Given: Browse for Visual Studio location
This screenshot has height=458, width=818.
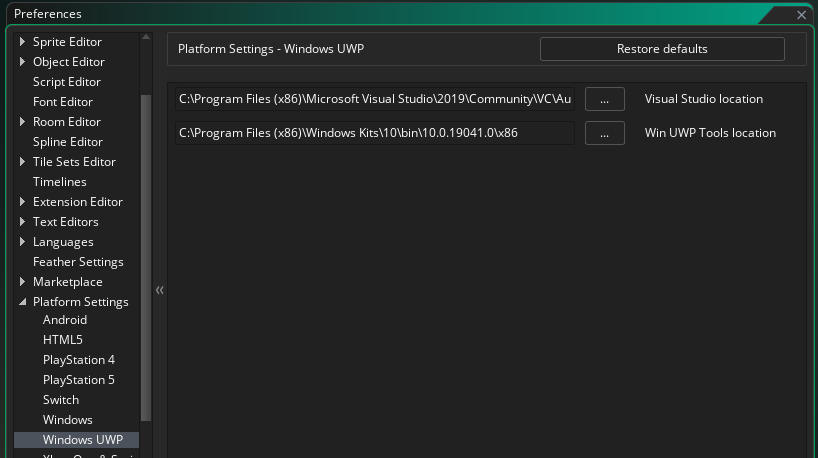Looking at the screenshot, I should [x=604, y=99].
